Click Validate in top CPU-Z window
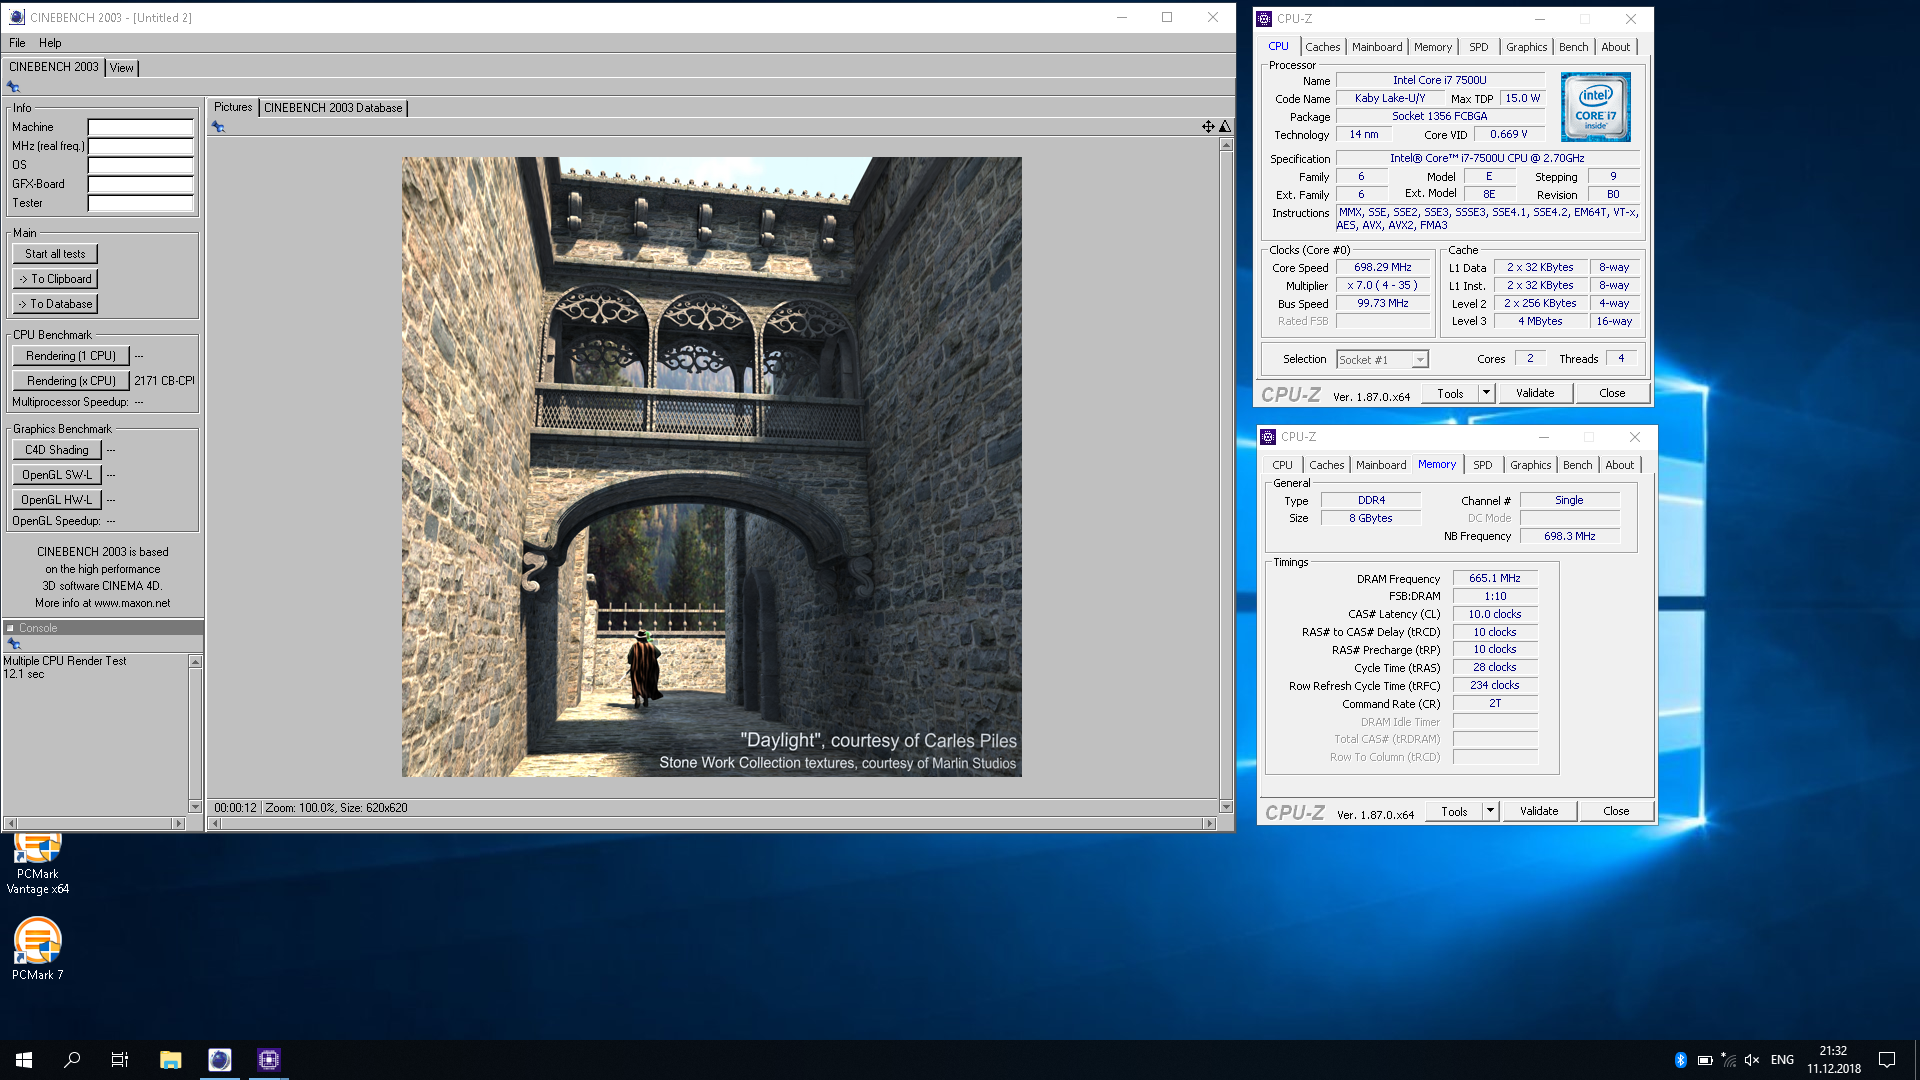The image size is (1920, 1080). click(1535, 393)
